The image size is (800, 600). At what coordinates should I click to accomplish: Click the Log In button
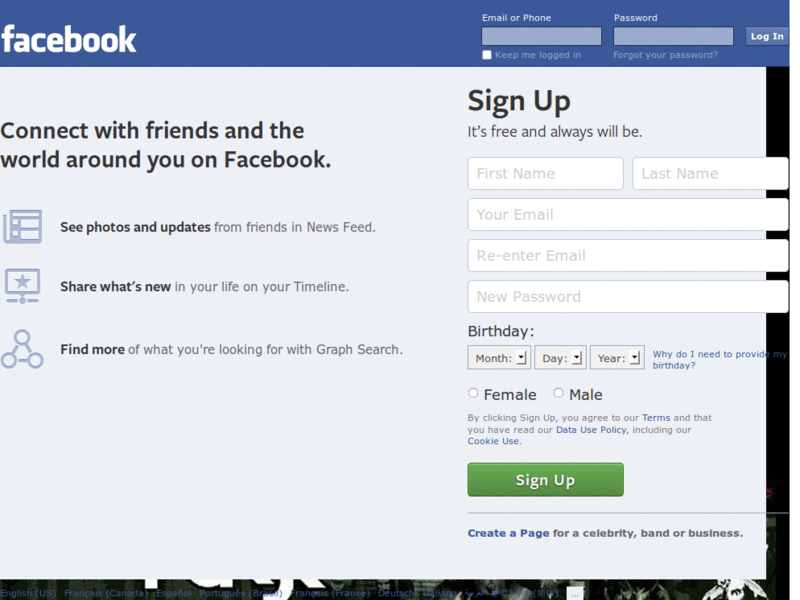pyautogui.click(x=767, y=36)
